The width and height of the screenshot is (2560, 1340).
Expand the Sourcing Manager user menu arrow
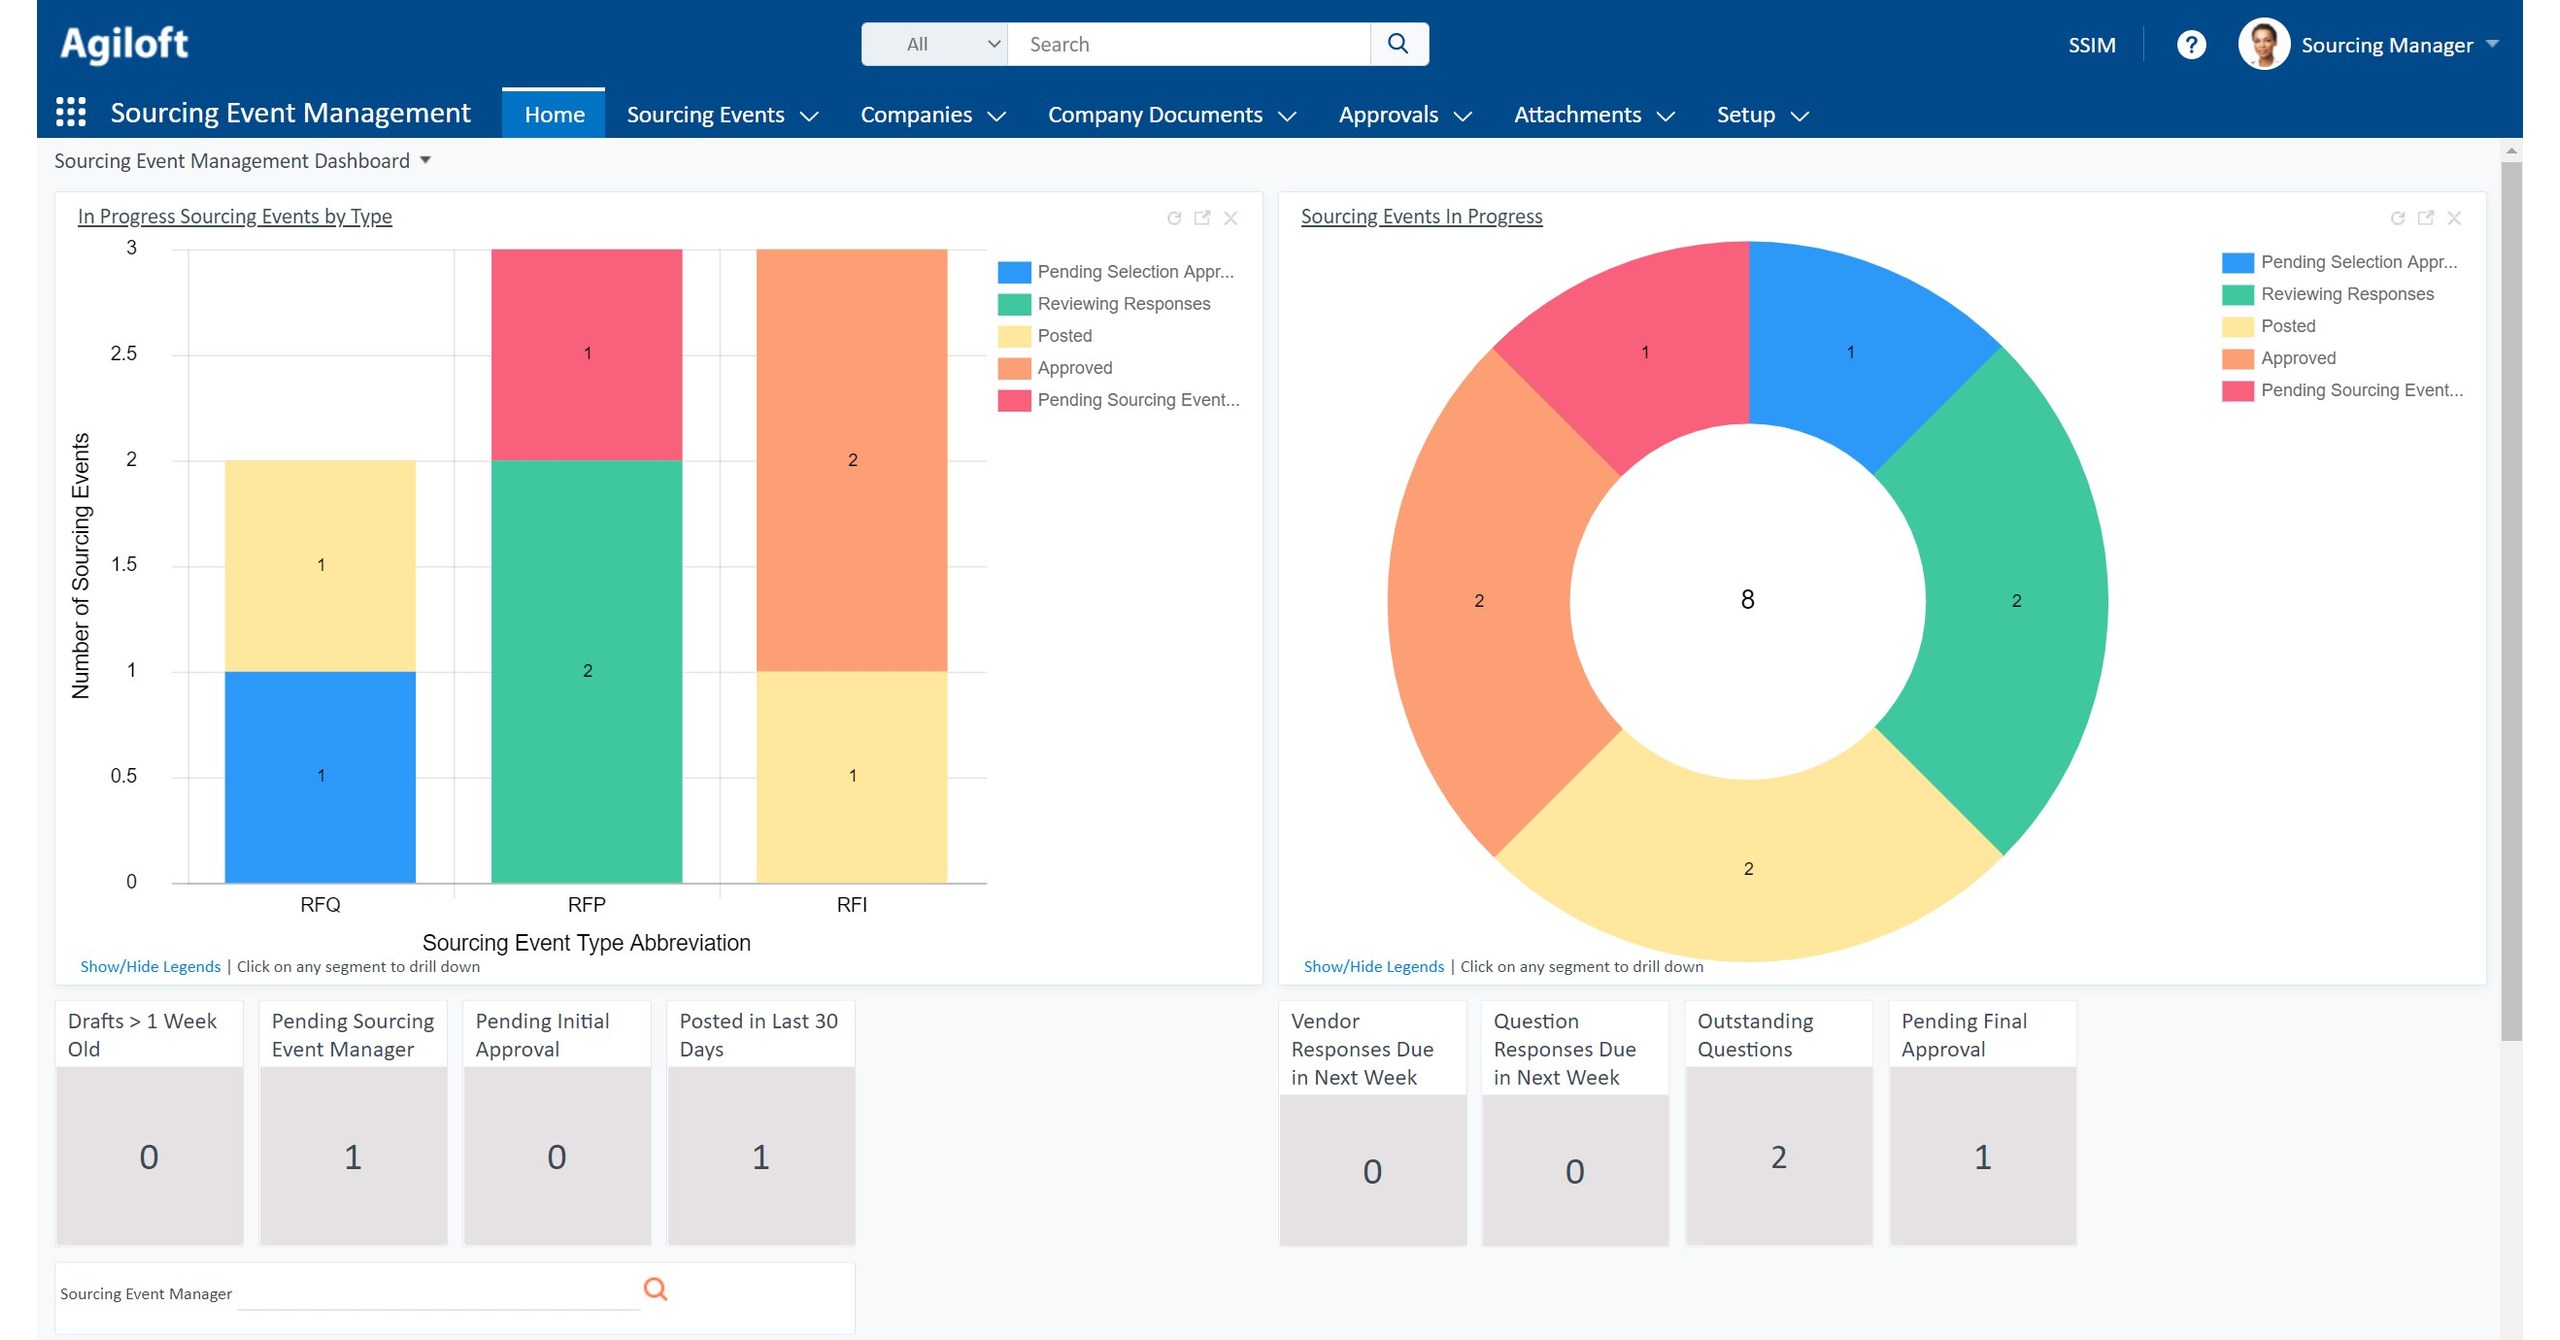(x=2491, y=45)
